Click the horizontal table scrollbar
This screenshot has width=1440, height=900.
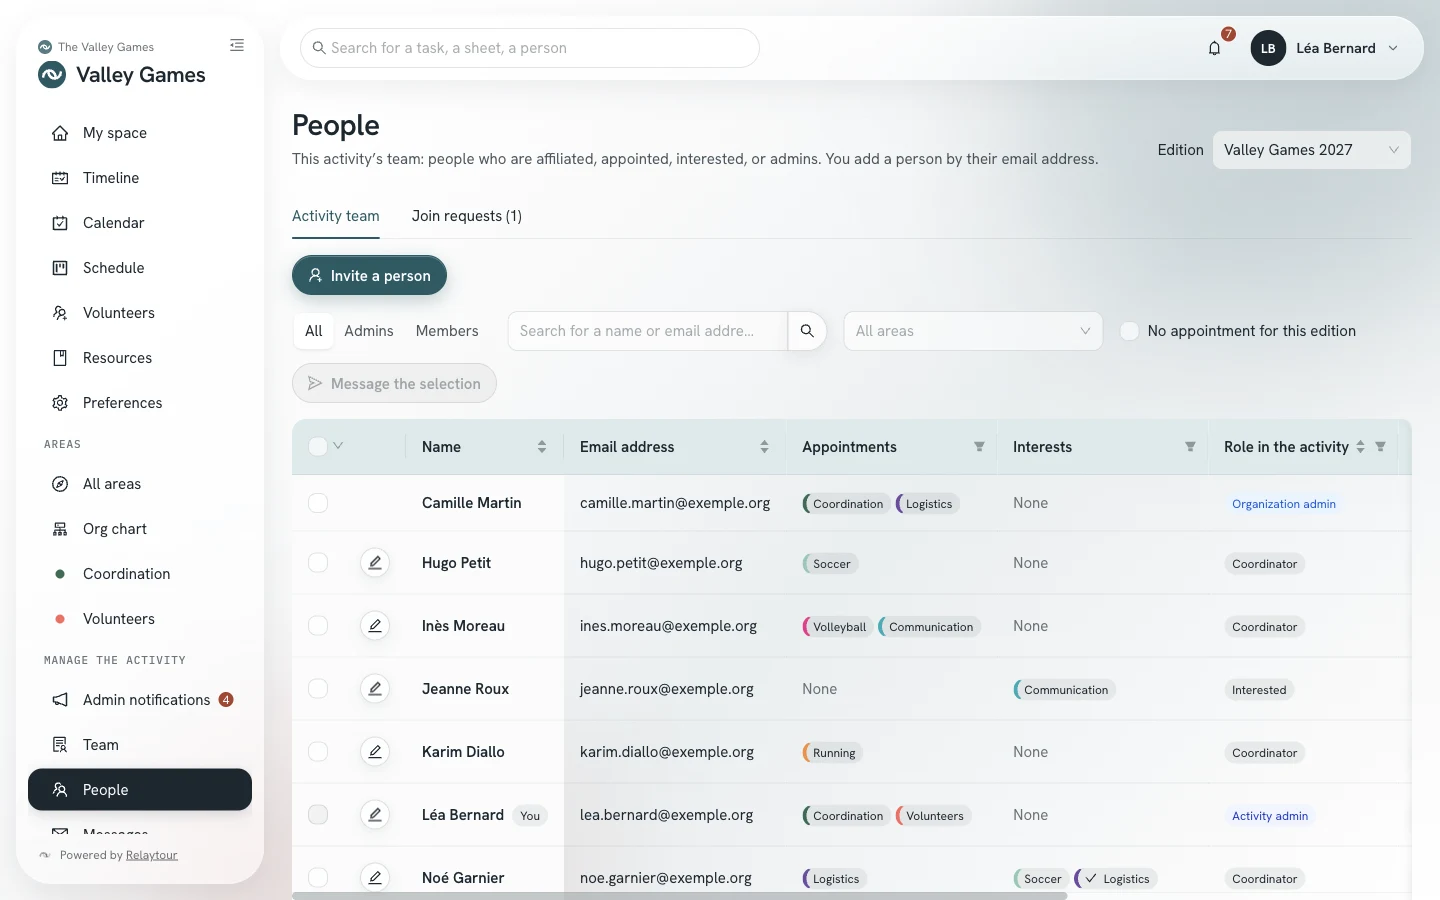[x=680, y=896]
